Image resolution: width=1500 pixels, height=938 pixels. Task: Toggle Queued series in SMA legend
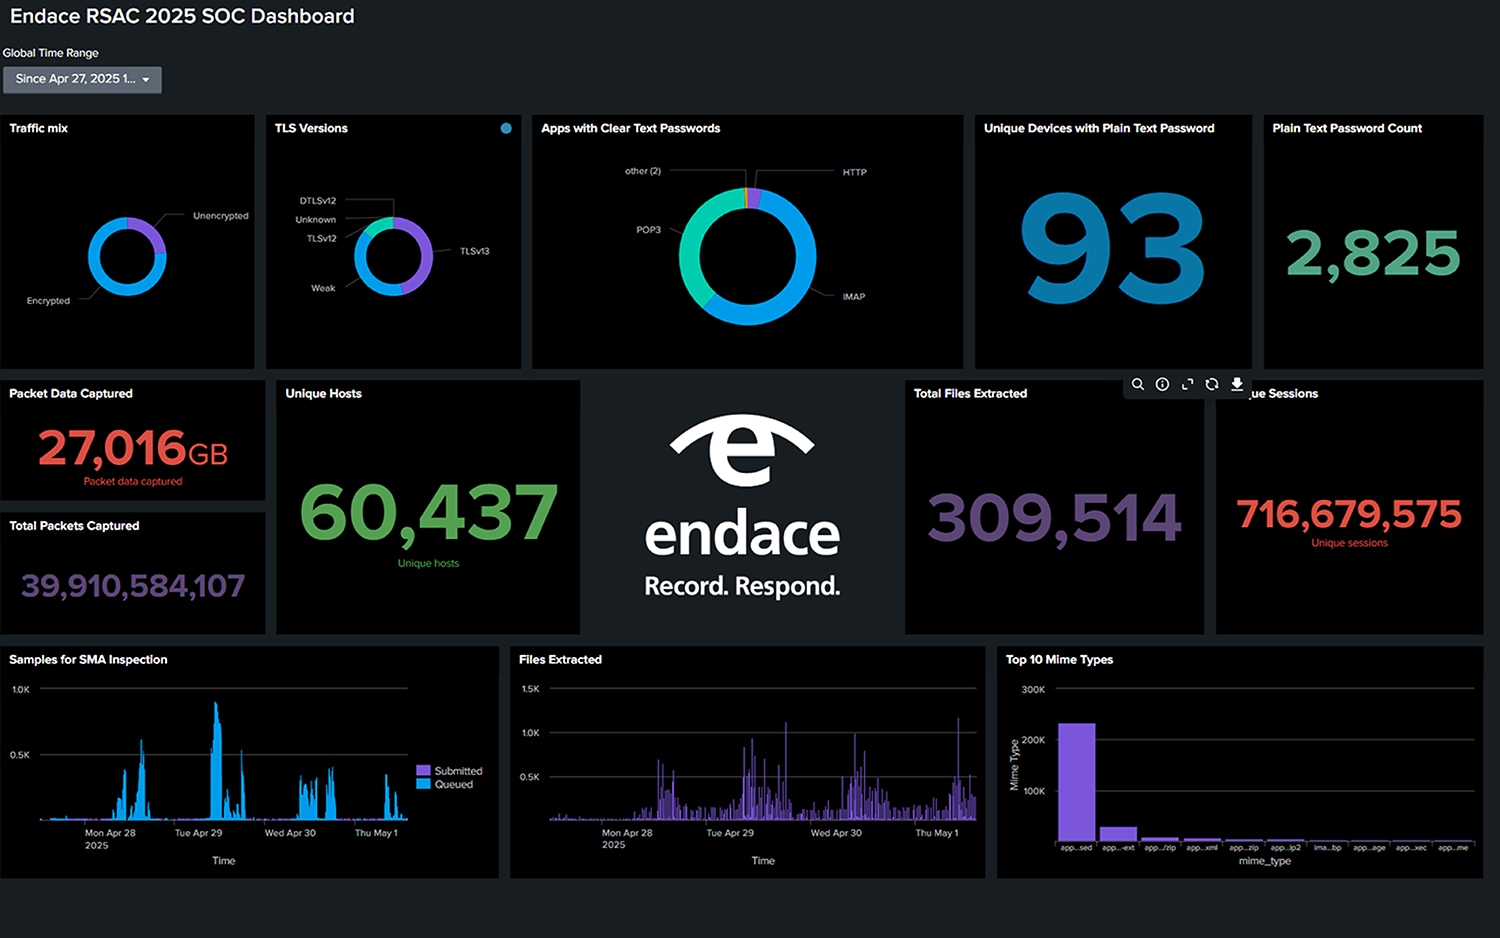tap(445, 784)
